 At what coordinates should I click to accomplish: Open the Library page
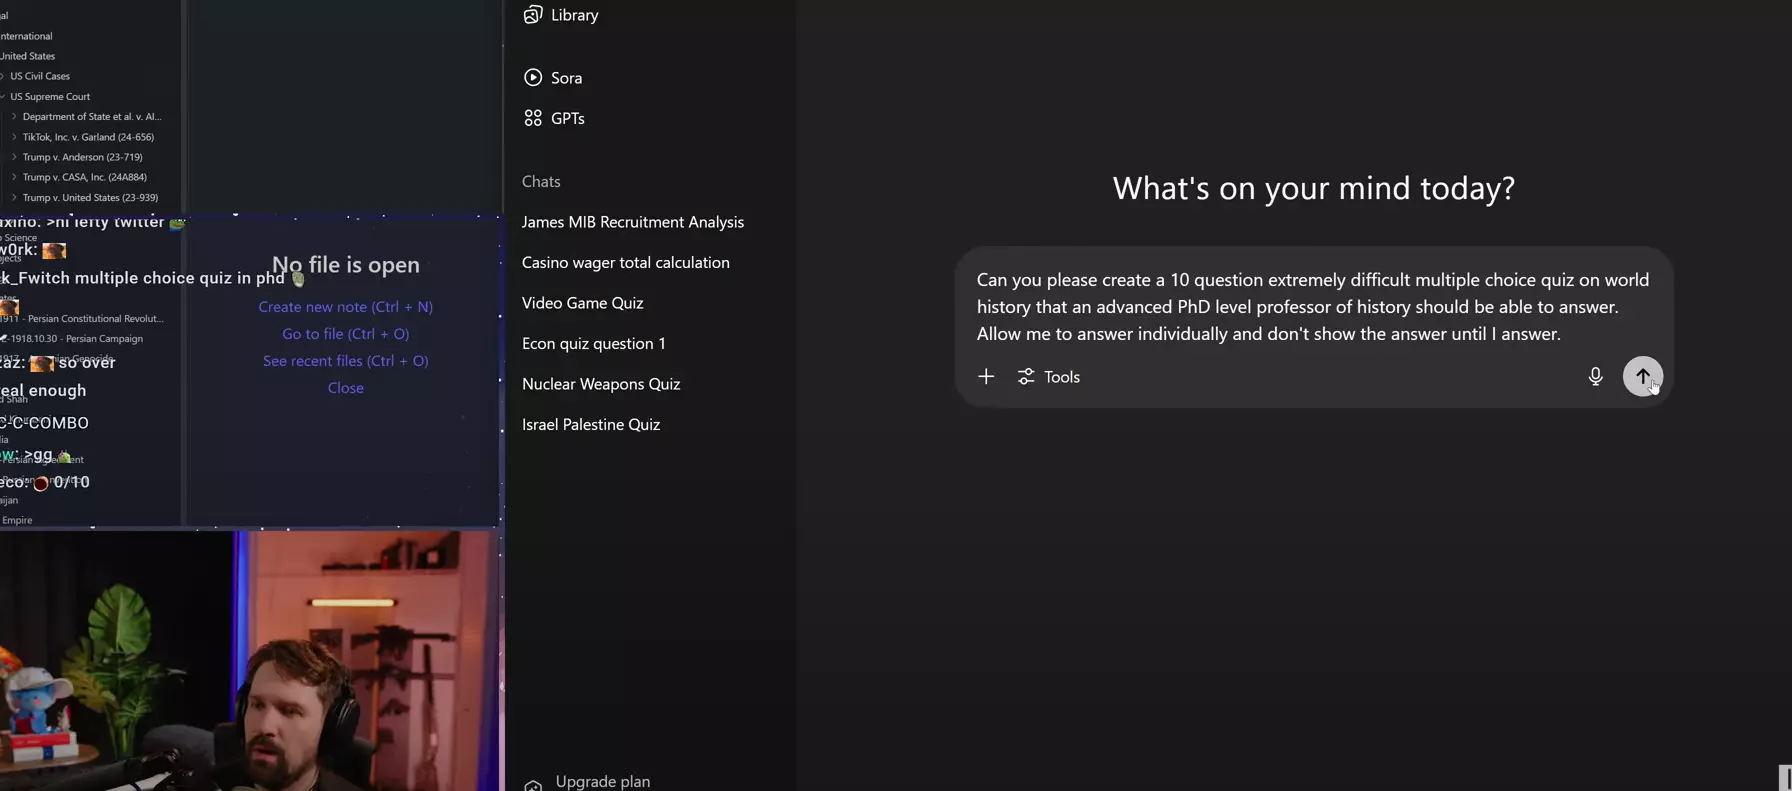(575, 15)
